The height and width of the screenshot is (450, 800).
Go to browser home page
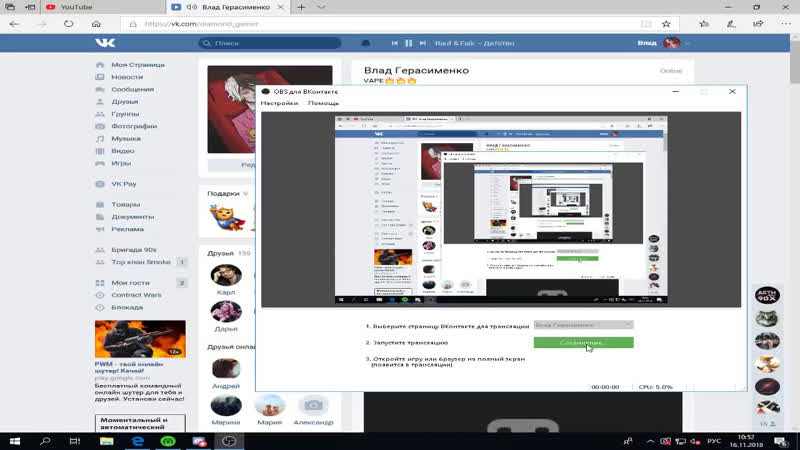pos(96,24)
